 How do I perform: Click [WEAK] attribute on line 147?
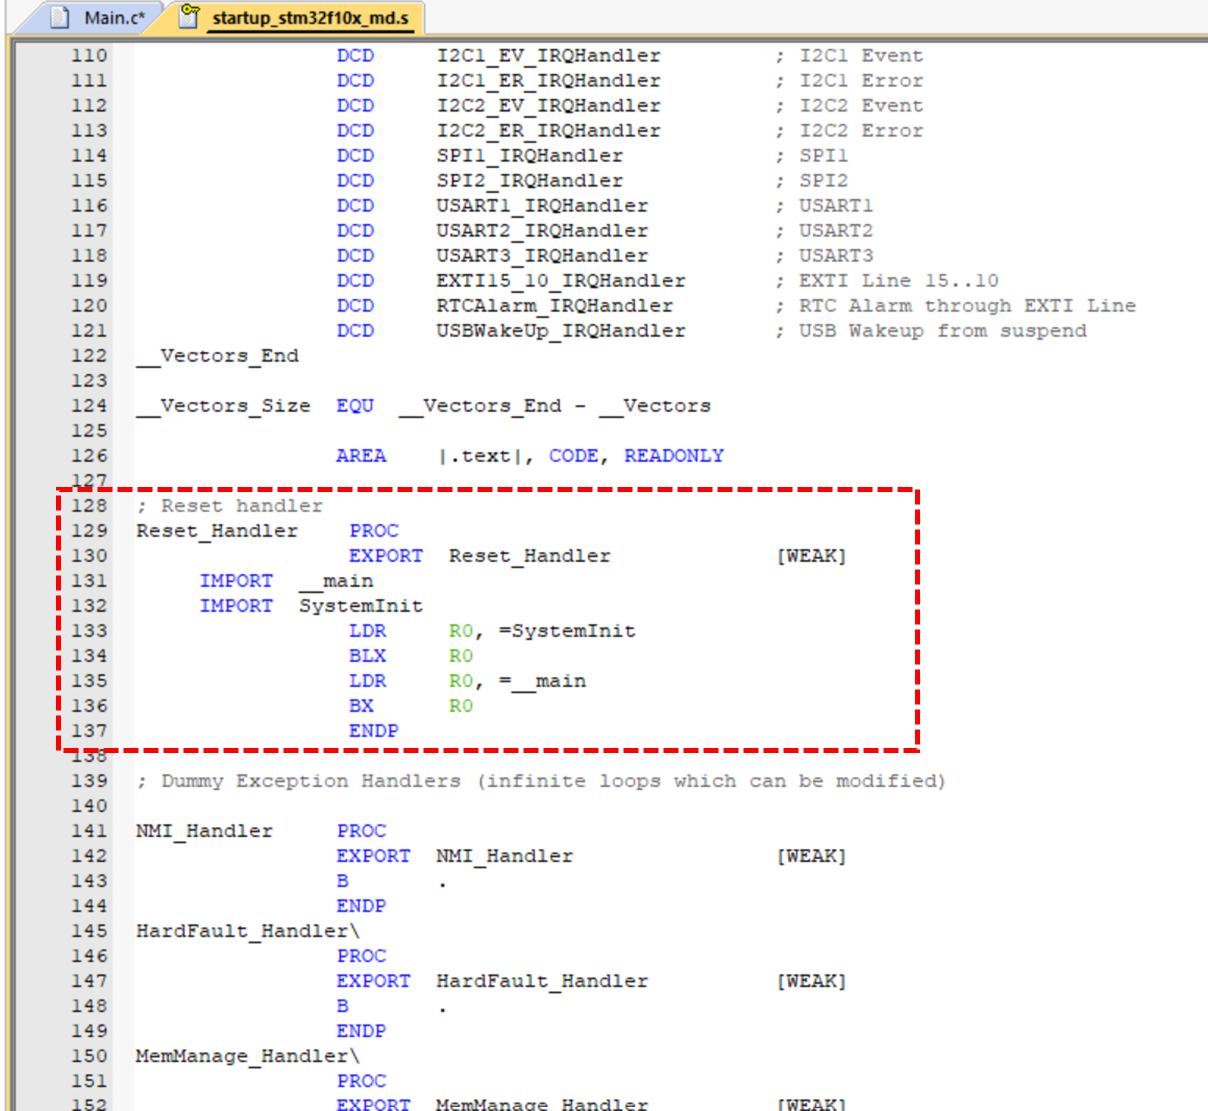[x=811, y=981]
